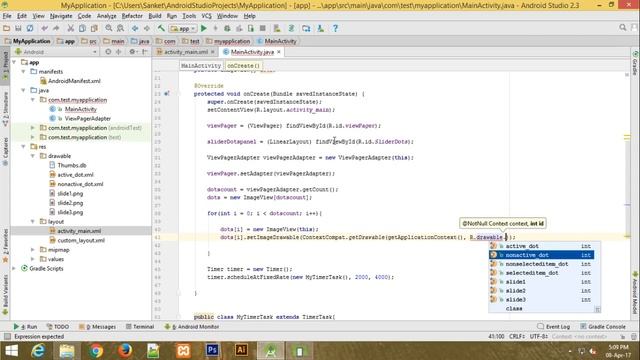640x360 pixels.
Task: Click the Search Everywhere magnifier icon
Action: pos(622,27)
